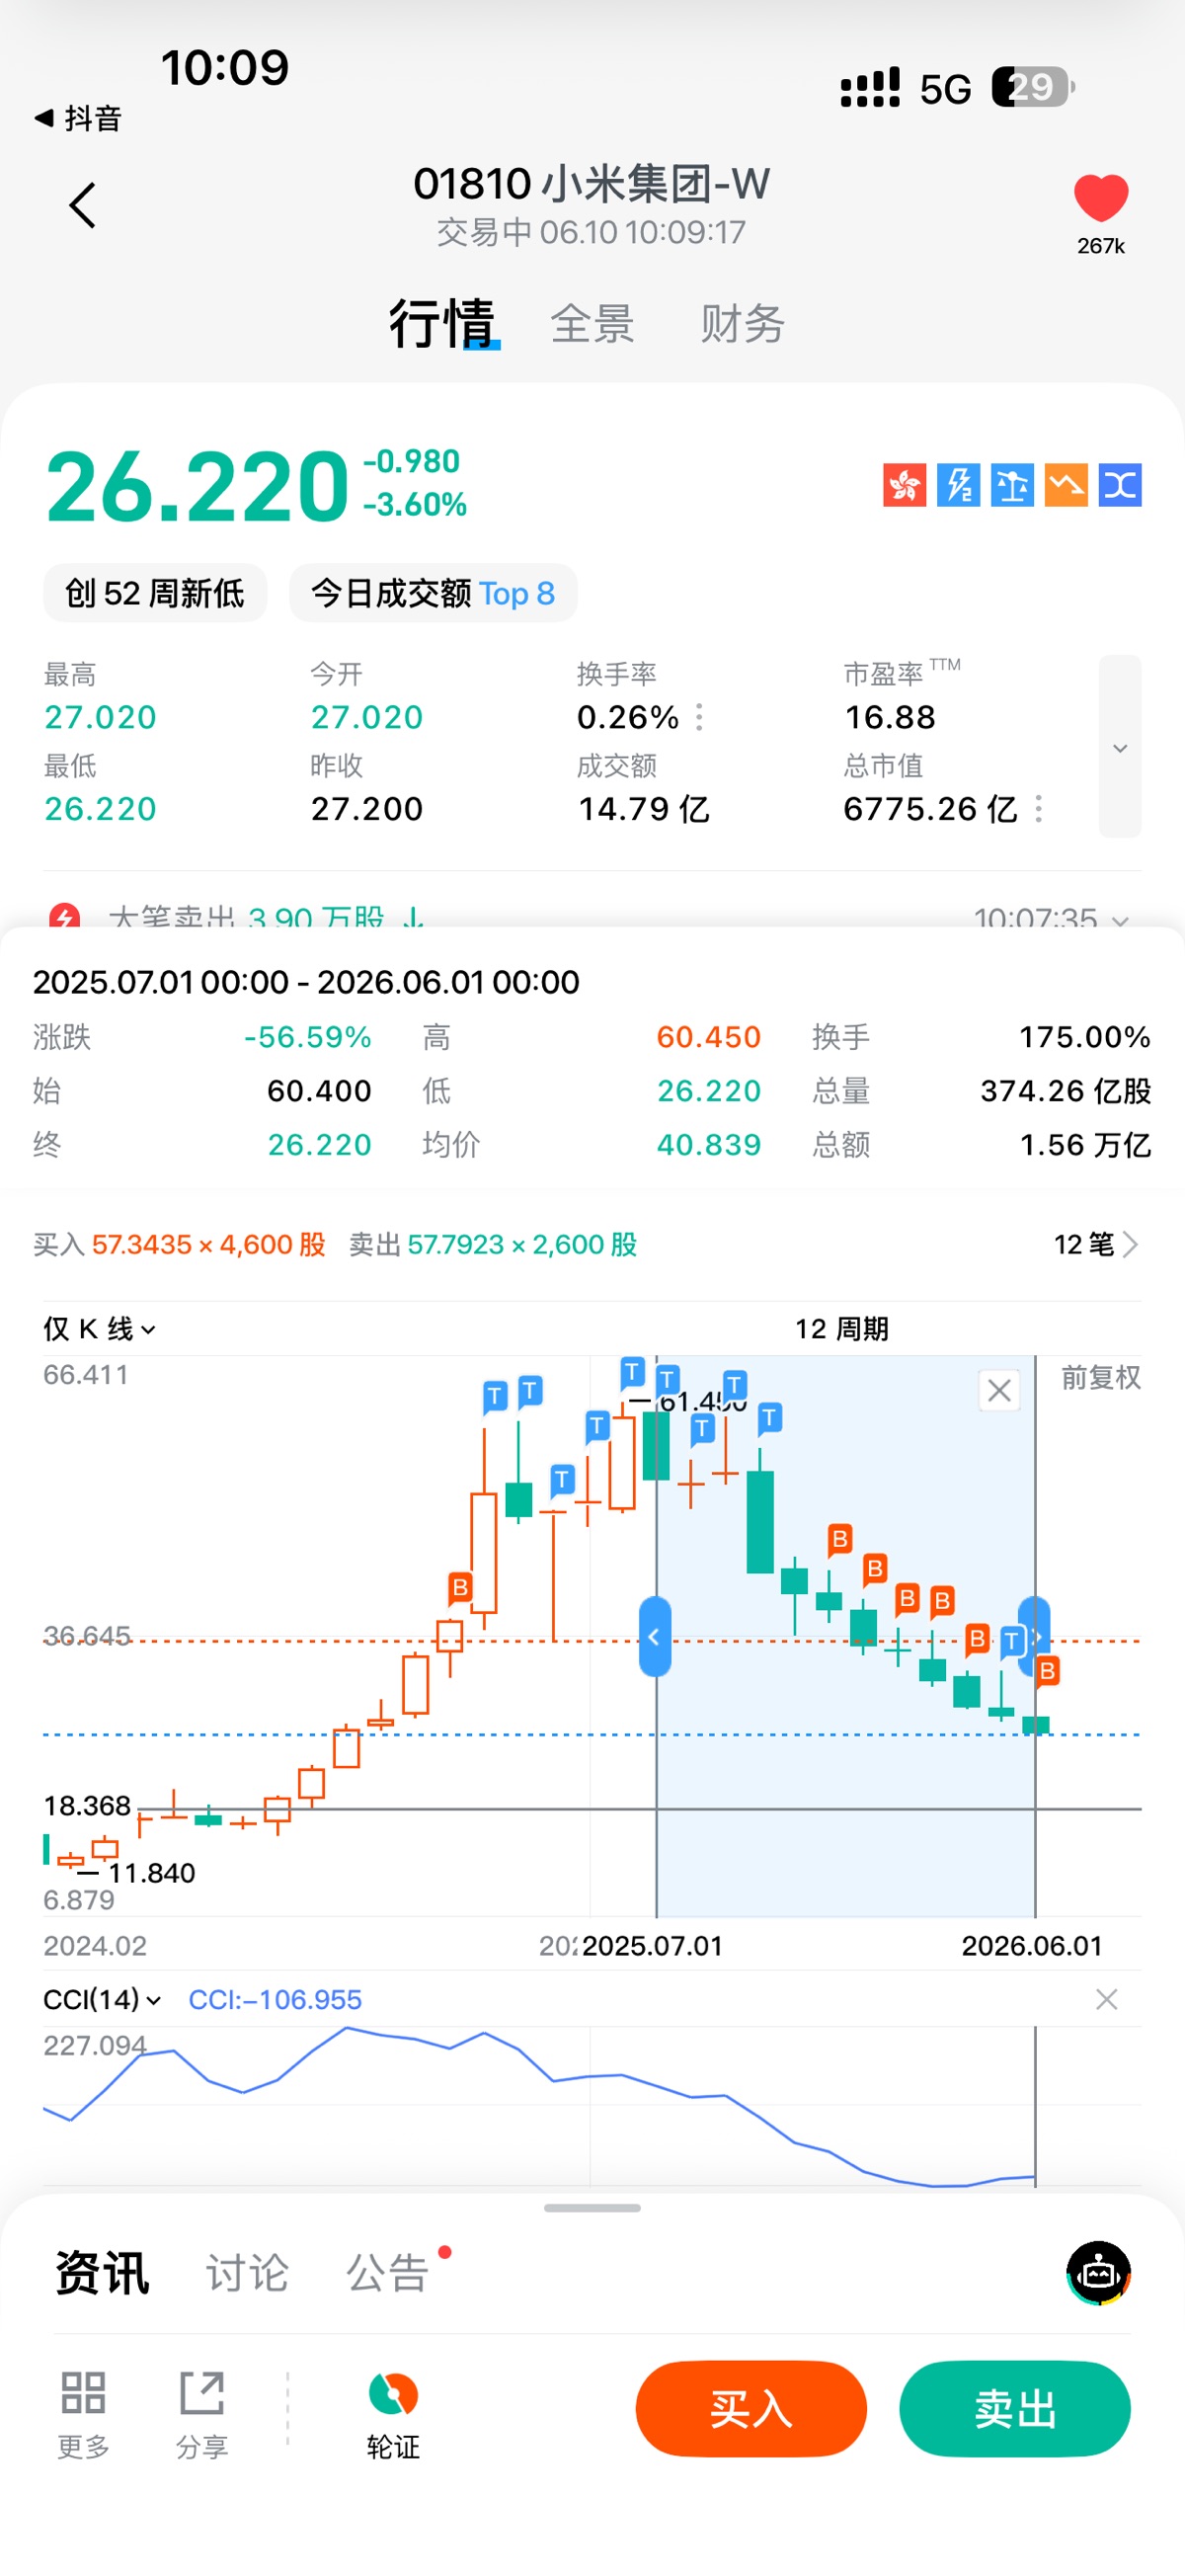
Task: Tap the T marker above 61.450 high
Action: tap(632, 1372)
